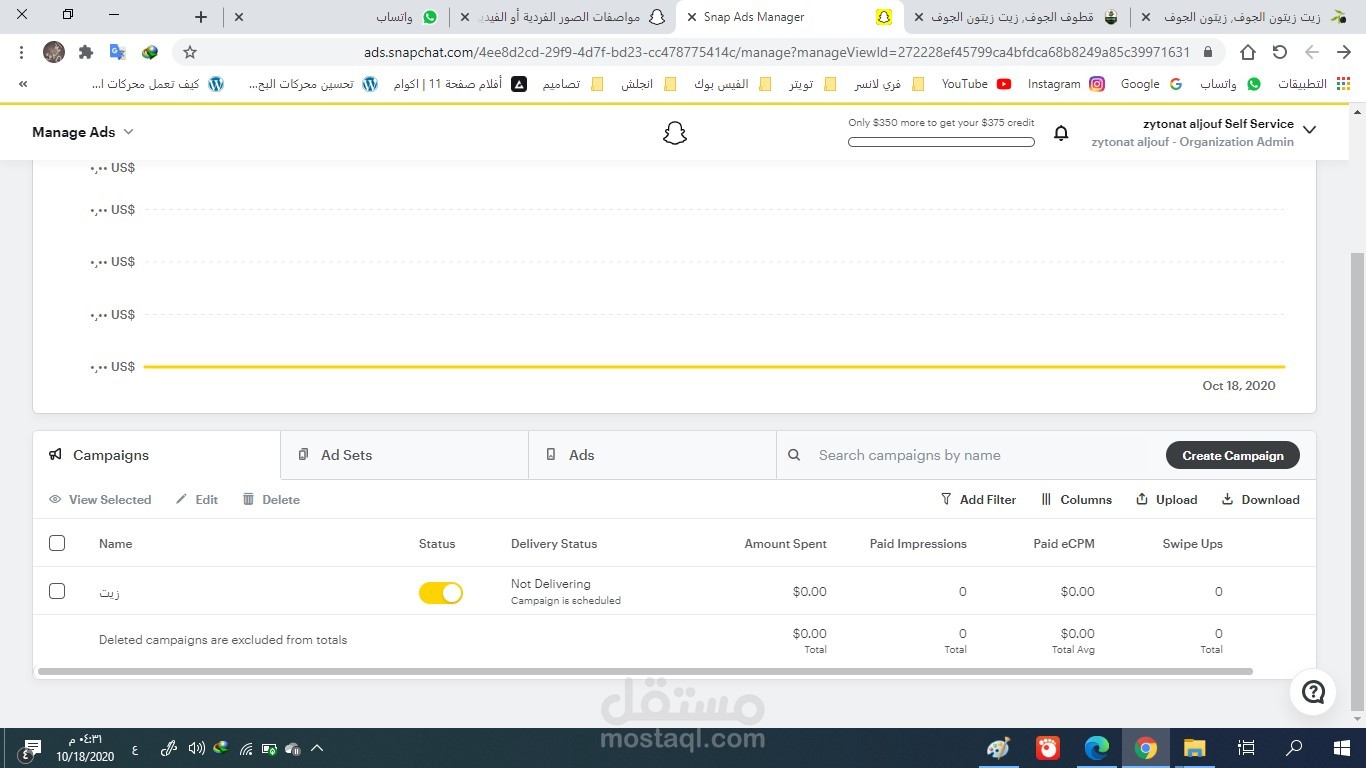This screenshot has height=768, width=1366.
Task: Show more bookmarks with the chevron
Action: point(22,84)
